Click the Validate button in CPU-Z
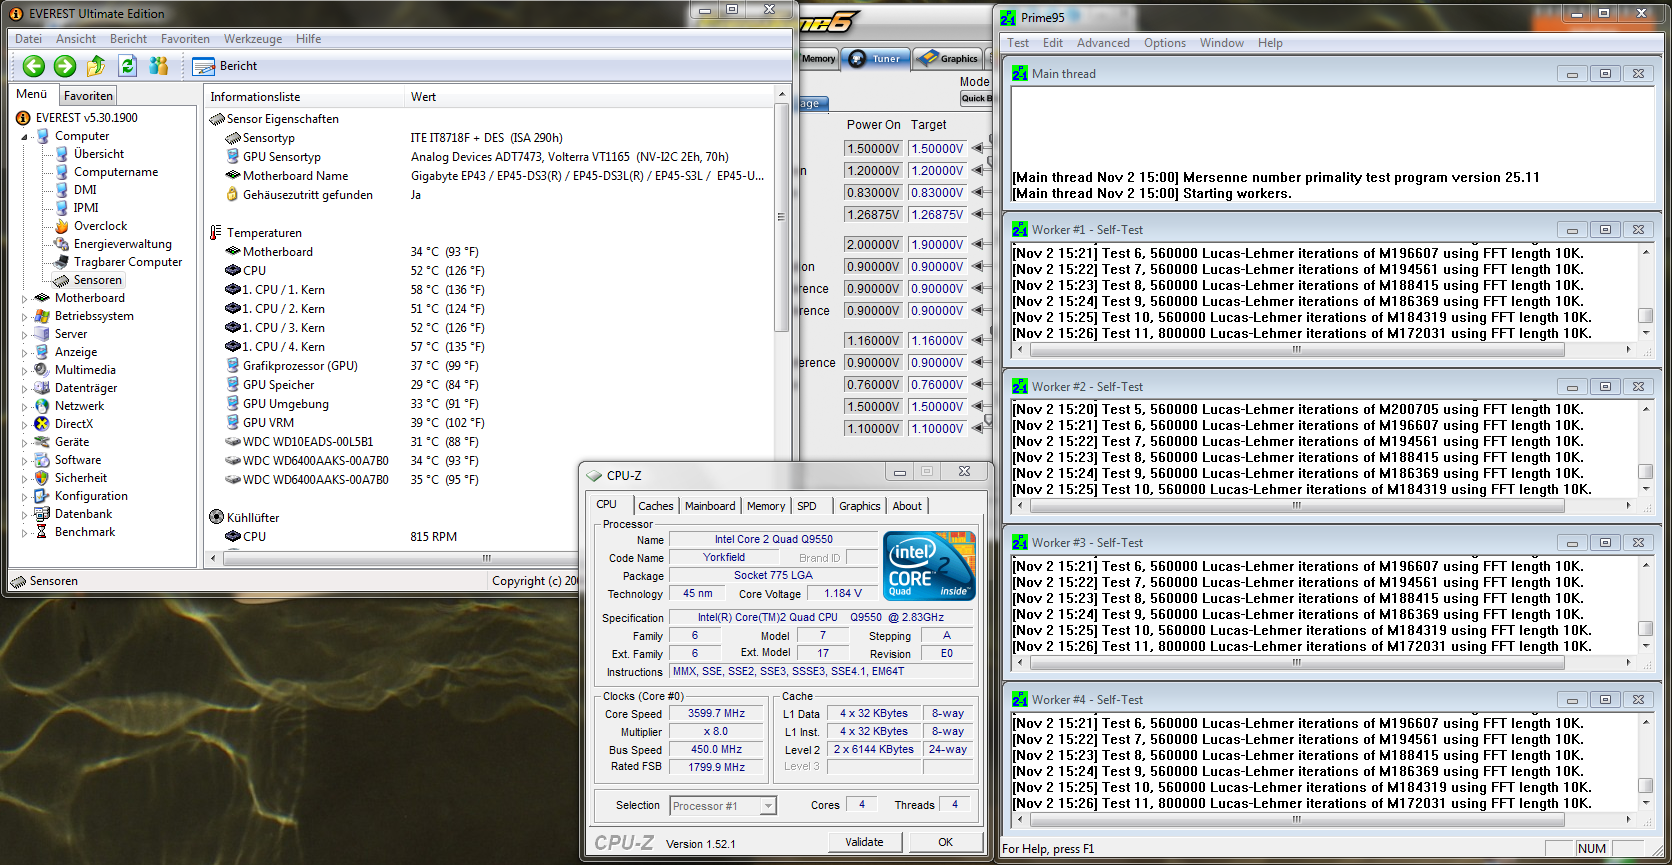The width and height of the screenshot is (1672, 865). tap(864, 842)
